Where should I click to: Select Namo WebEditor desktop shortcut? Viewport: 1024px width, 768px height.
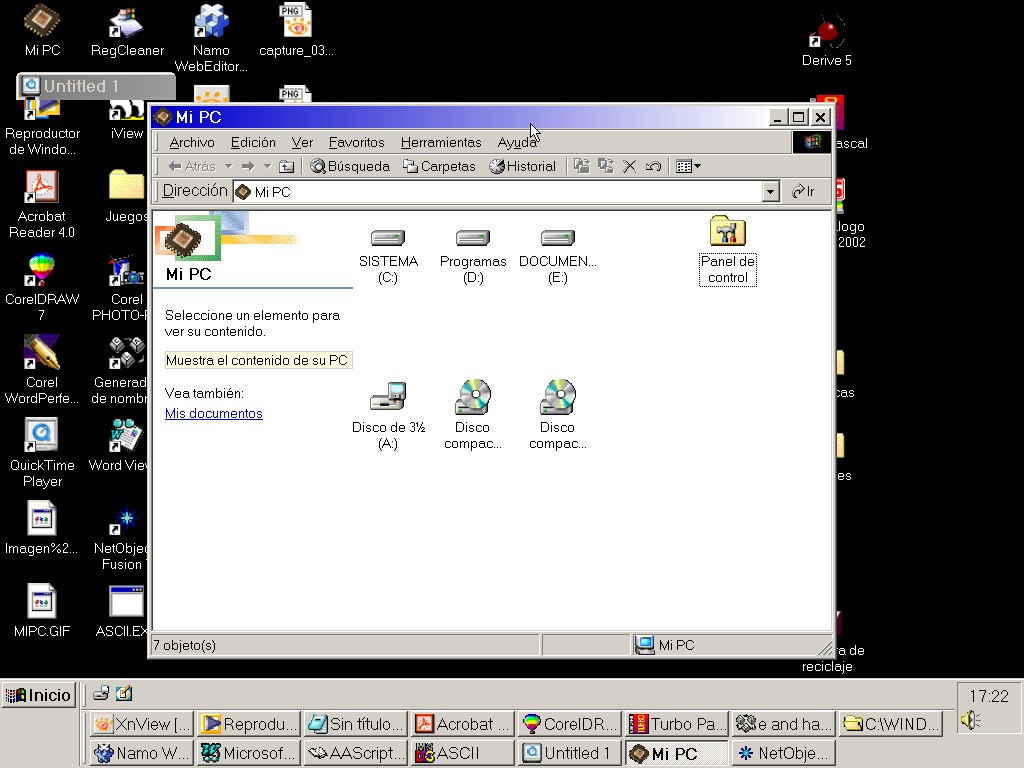[211, 38]
